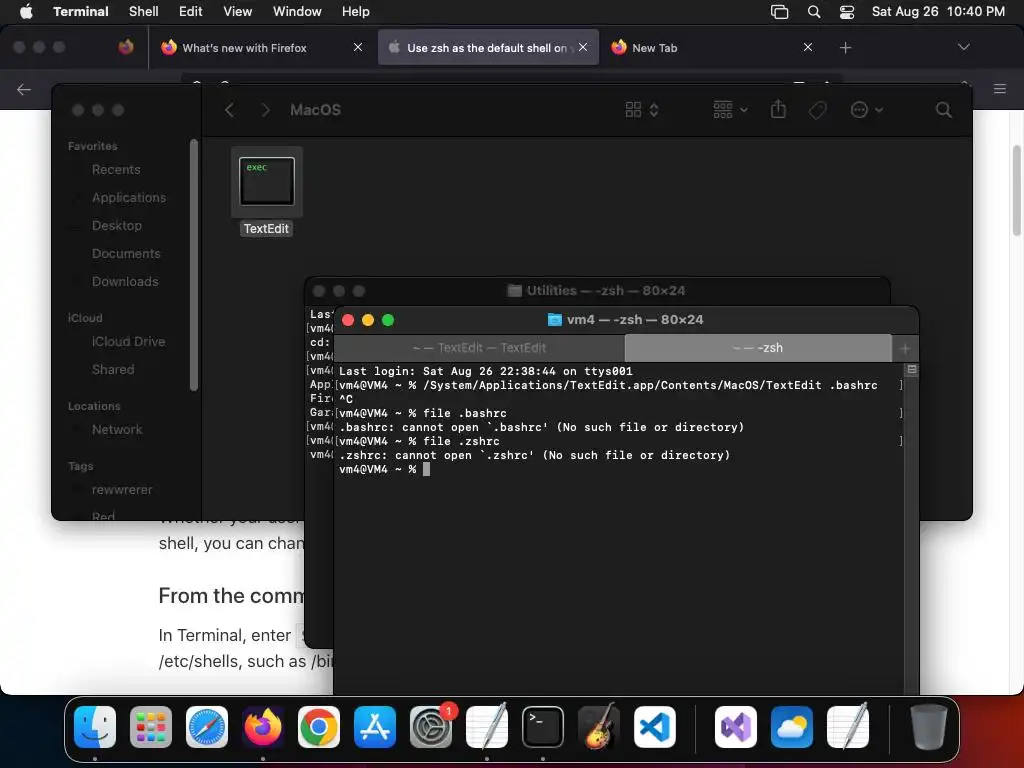Switch to the -zsh terminal tab
1024x768 pixels.
tap(758, 347)
